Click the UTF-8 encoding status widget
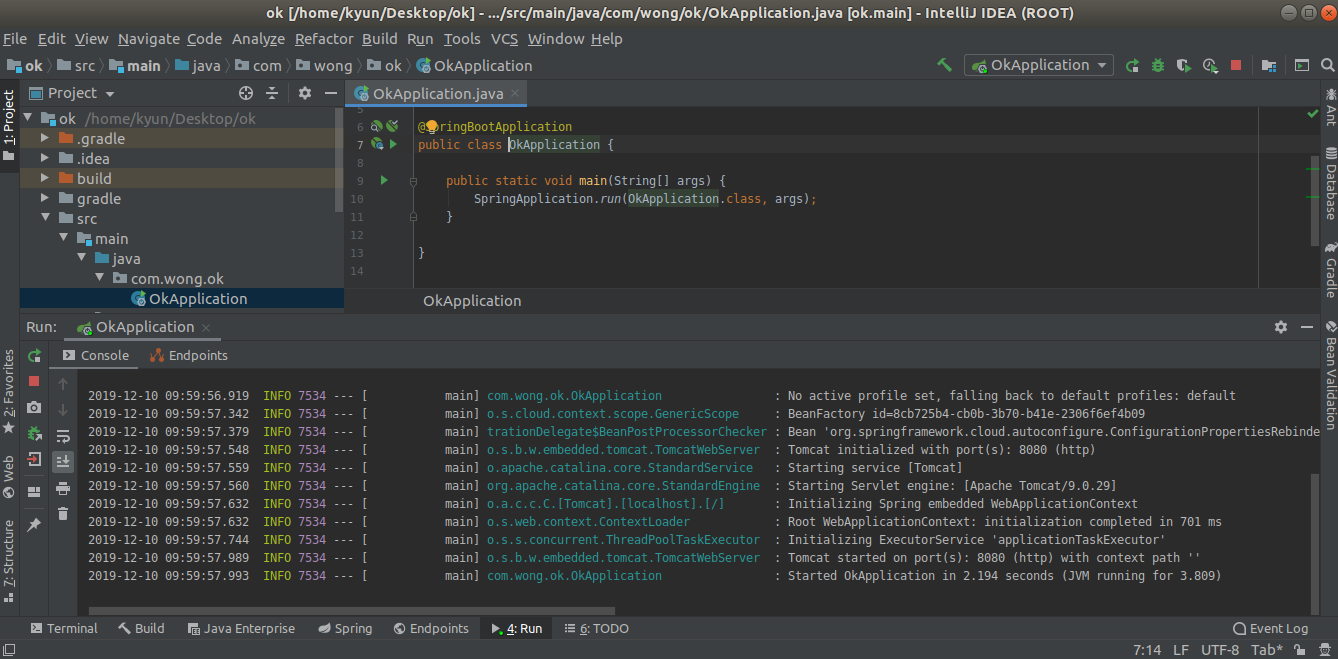The image size is (1338, 659). pyautogui.click(x=1220, y=650)
